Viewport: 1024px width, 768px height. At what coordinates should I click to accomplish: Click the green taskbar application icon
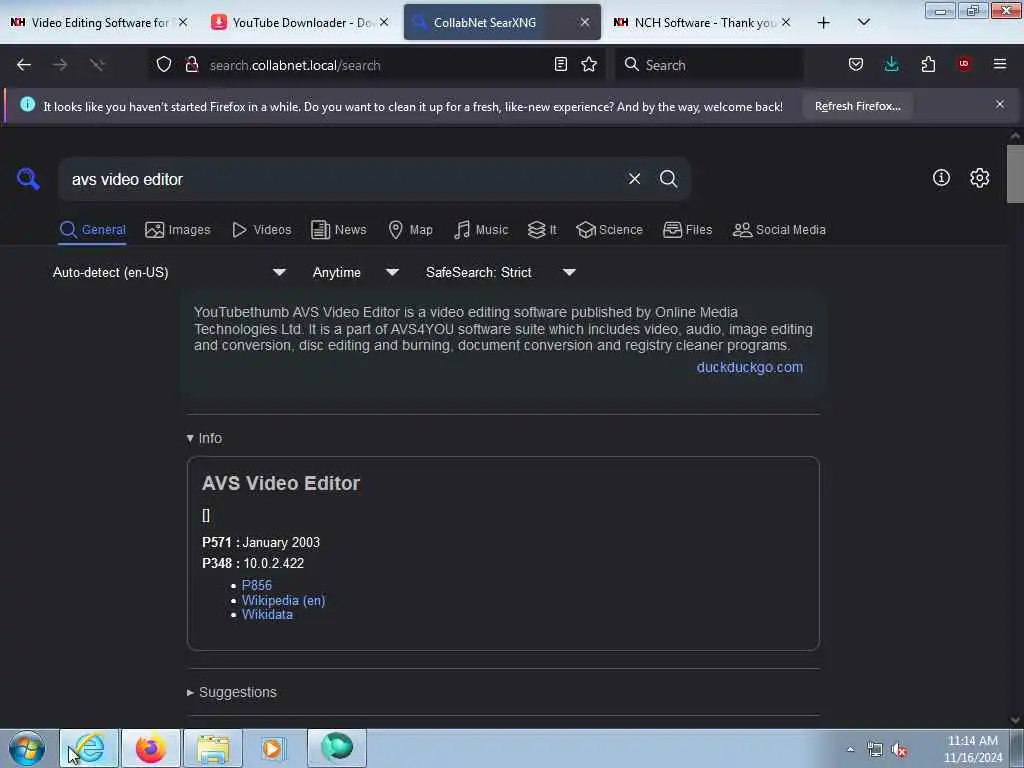click(337, 748)
